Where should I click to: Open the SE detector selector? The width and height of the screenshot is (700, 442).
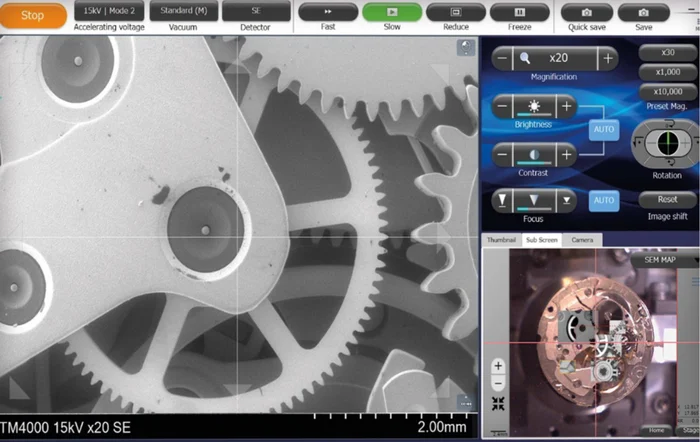pyautogui.click(x=256, y=11)
